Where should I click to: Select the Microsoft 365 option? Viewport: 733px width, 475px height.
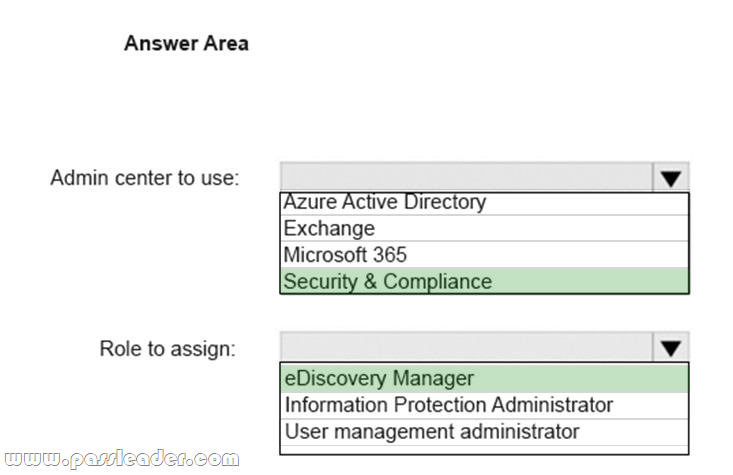pyautogui.click(x=484, y=255)
